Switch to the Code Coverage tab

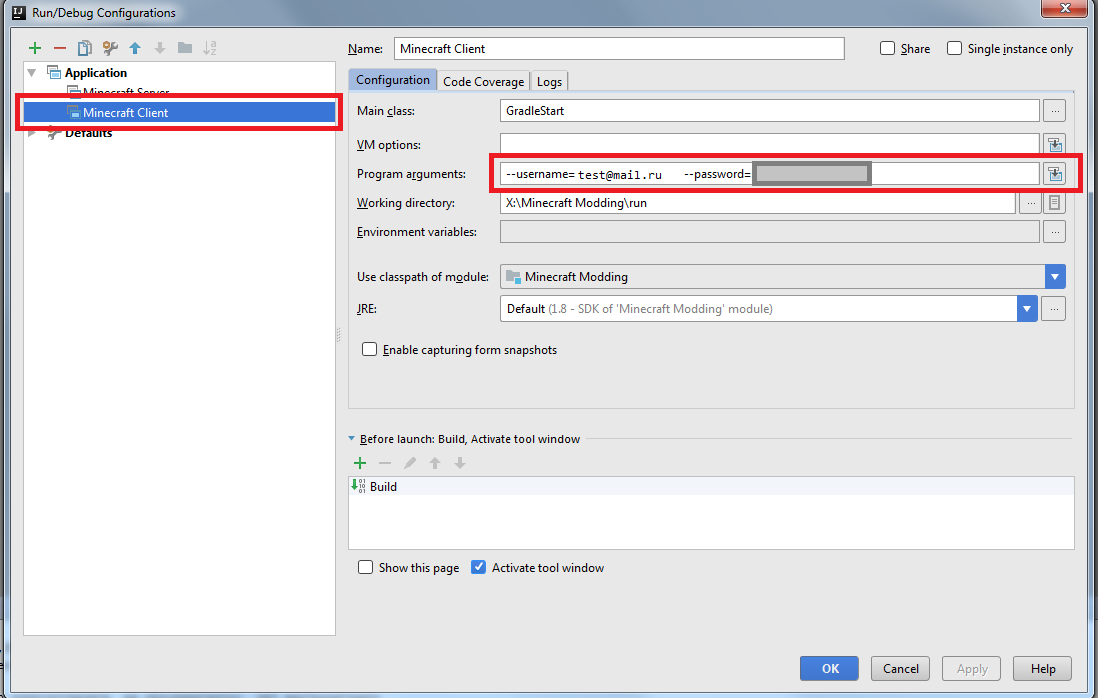(483, 82)
